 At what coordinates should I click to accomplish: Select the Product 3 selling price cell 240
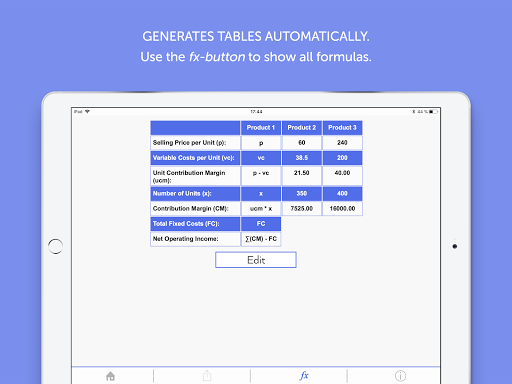pyautogui.click(x=342, y=143)
